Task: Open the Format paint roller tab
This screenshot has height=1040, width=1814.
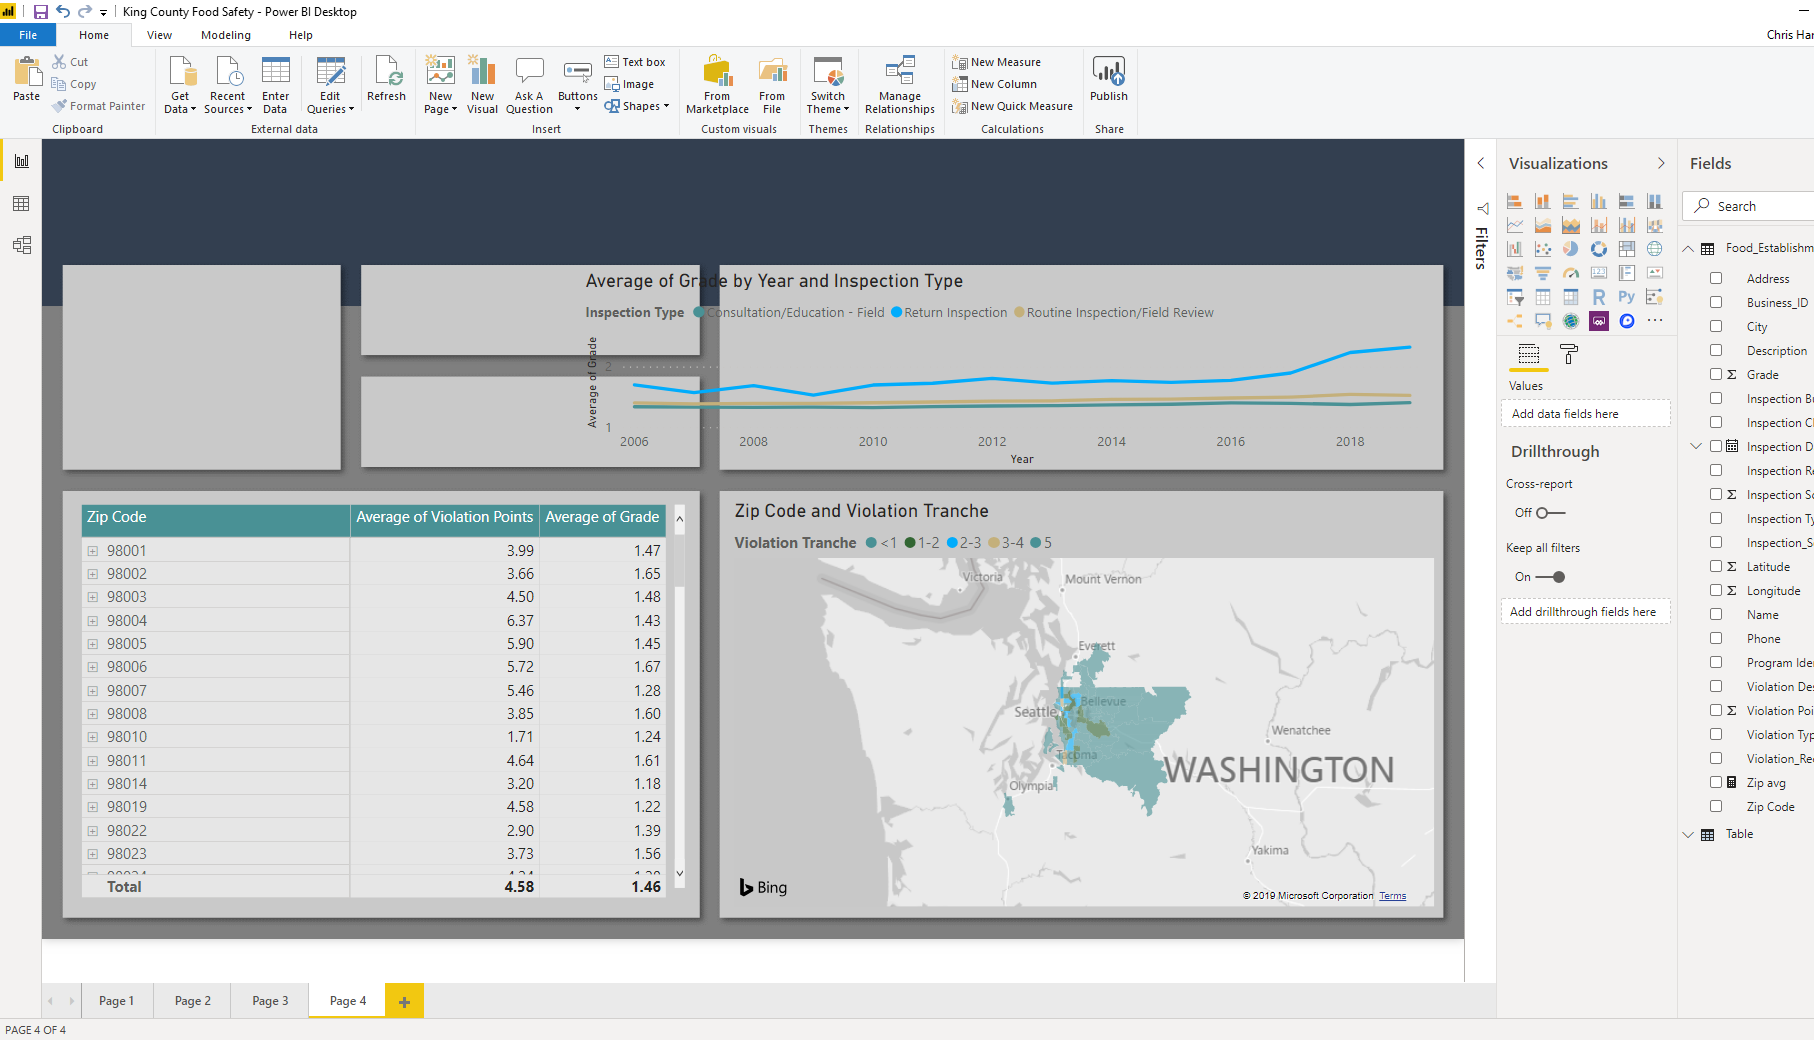Action: point(1568,354)
